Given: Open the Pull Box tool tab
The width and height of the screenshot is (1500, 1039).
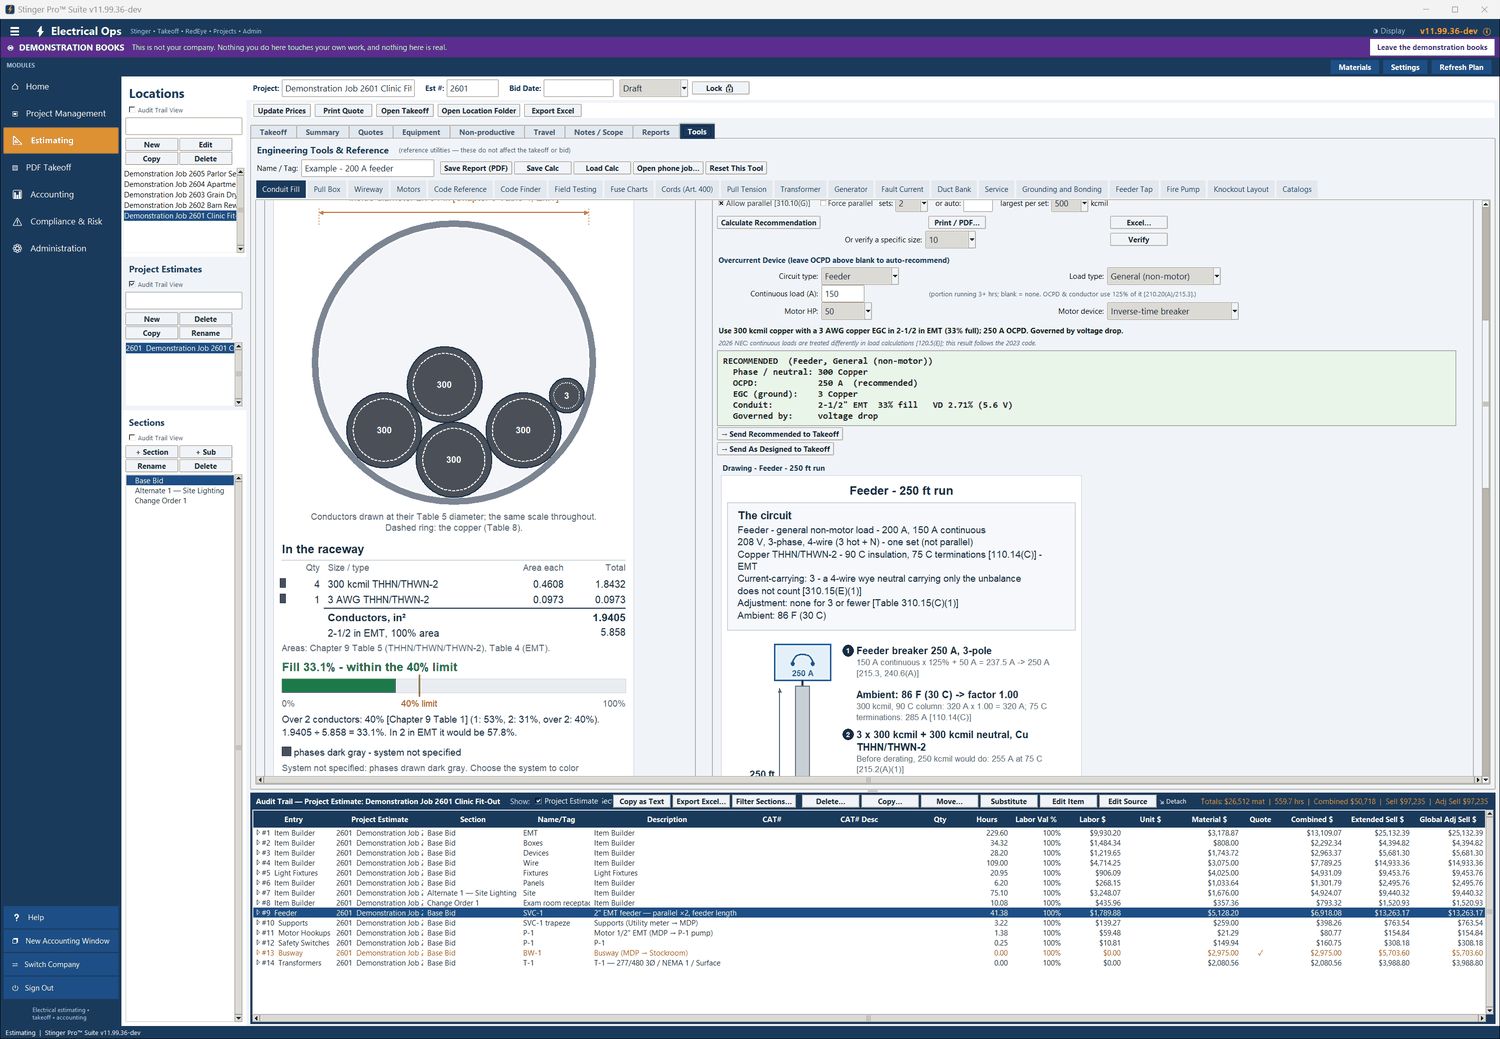Looking at the screenshot, I should (x=327, y=189).
